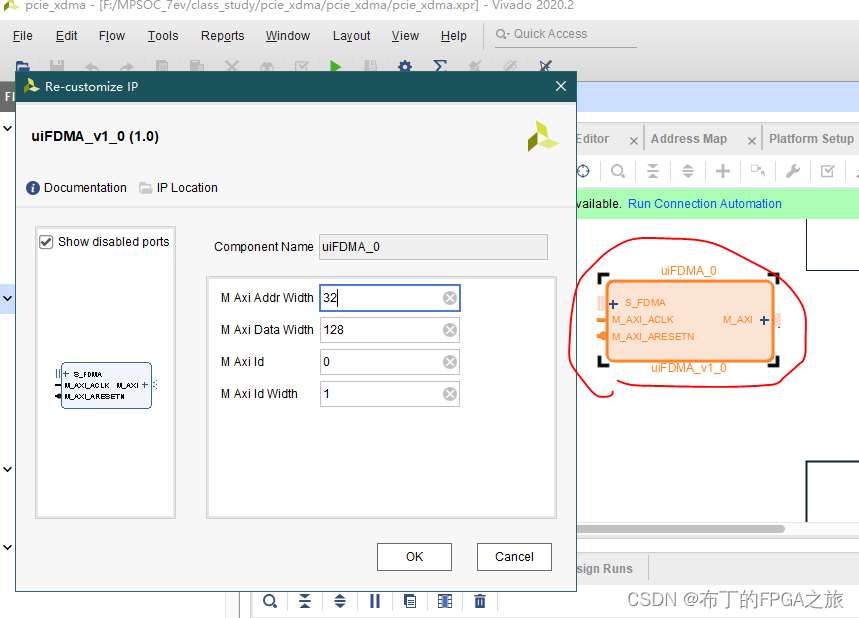Click the trash delete icon in bottom panel
This screenshot has width=859, height=618.
[x=480, y=602]
